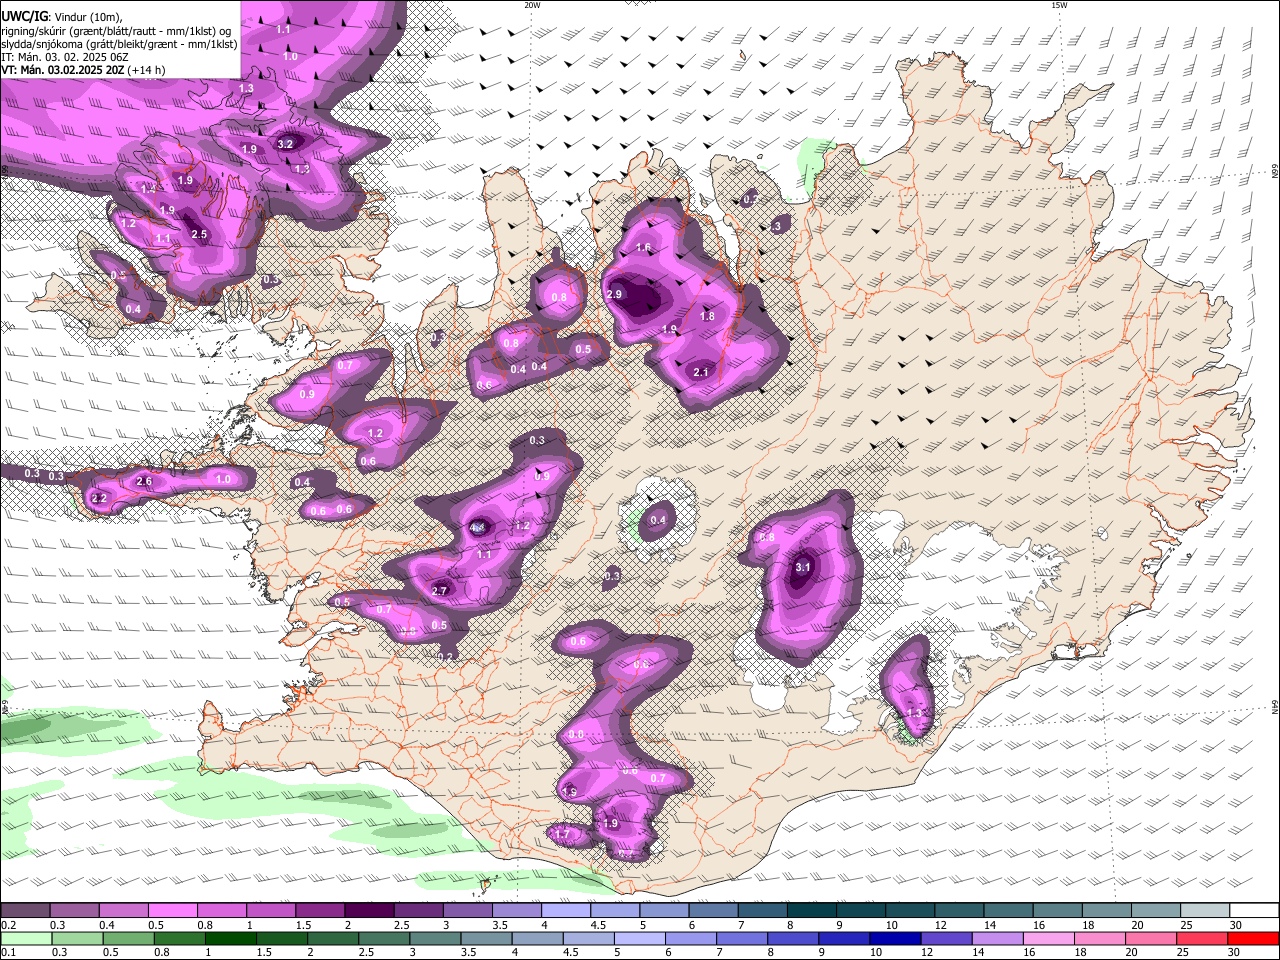This screenshot has height=960, width=1280.
Task: Pick the lower-legend green swatch starting at 0.5
Action: click(128, 938)
